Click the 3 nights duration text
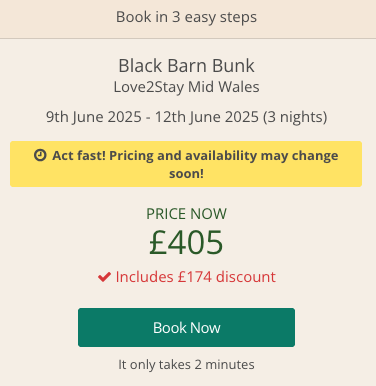 click(x=295, y=117)
